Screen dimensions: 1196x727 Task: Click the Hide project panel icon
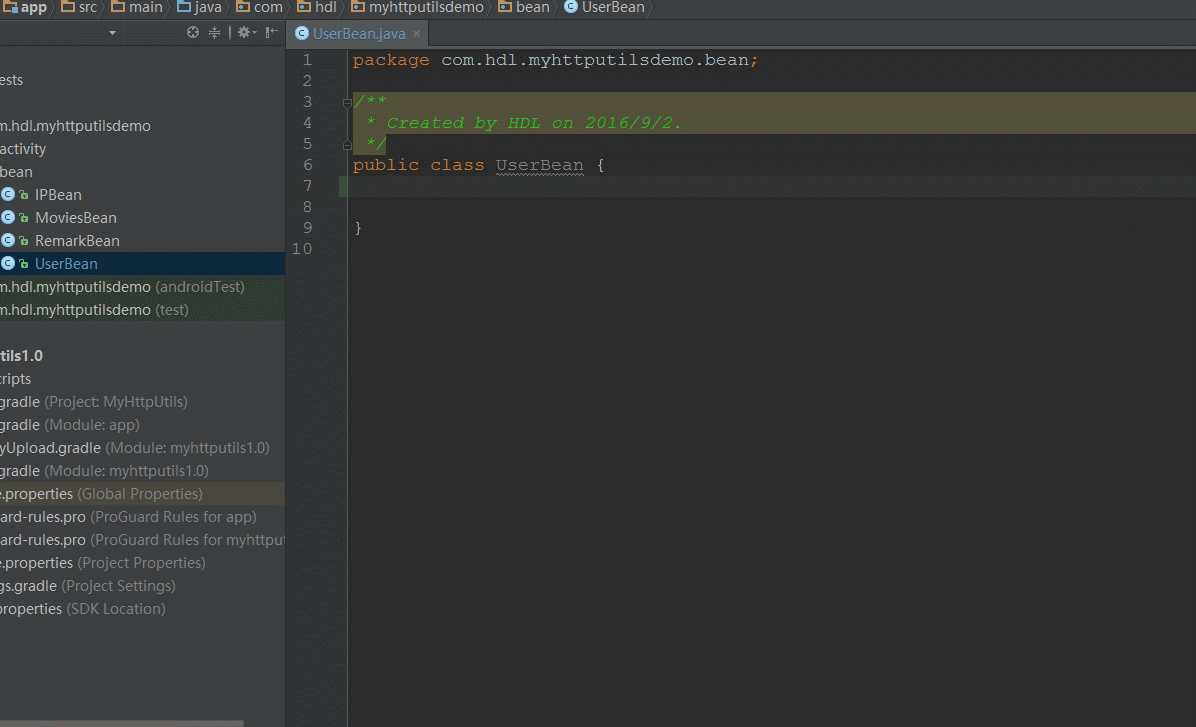(x=271, y=33)
